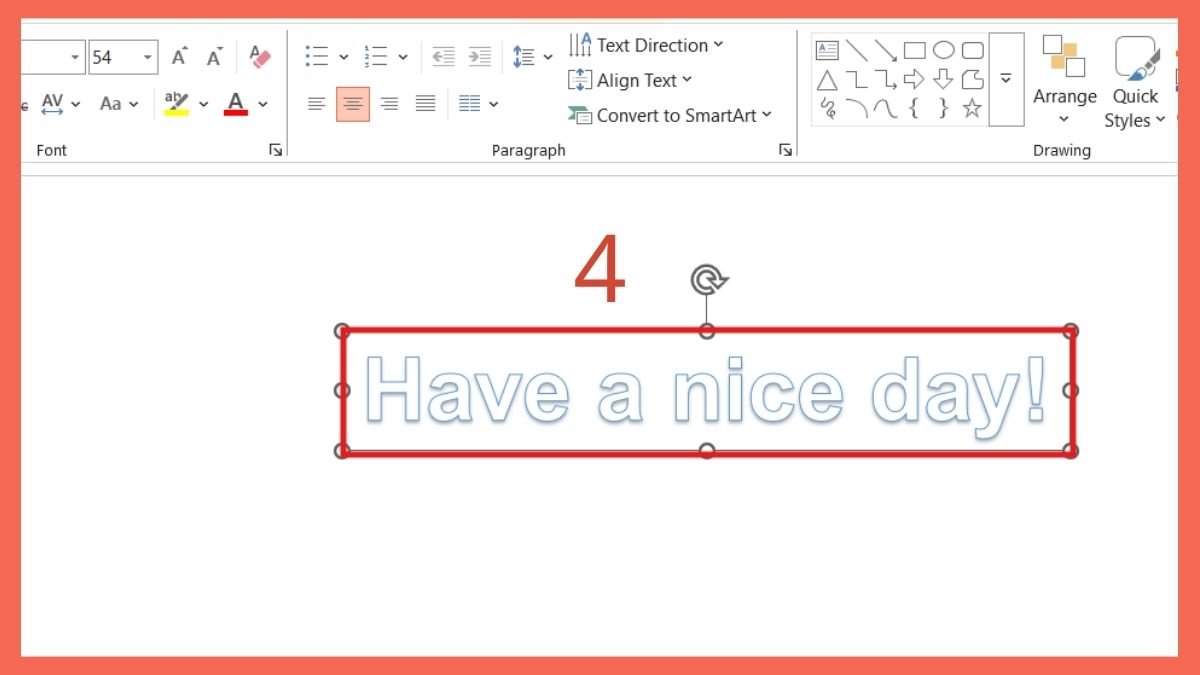Viewport: 1200px width, 675px height.
Task: Pick the Star shape from the gallery
Action: click(x=971, y=108)
